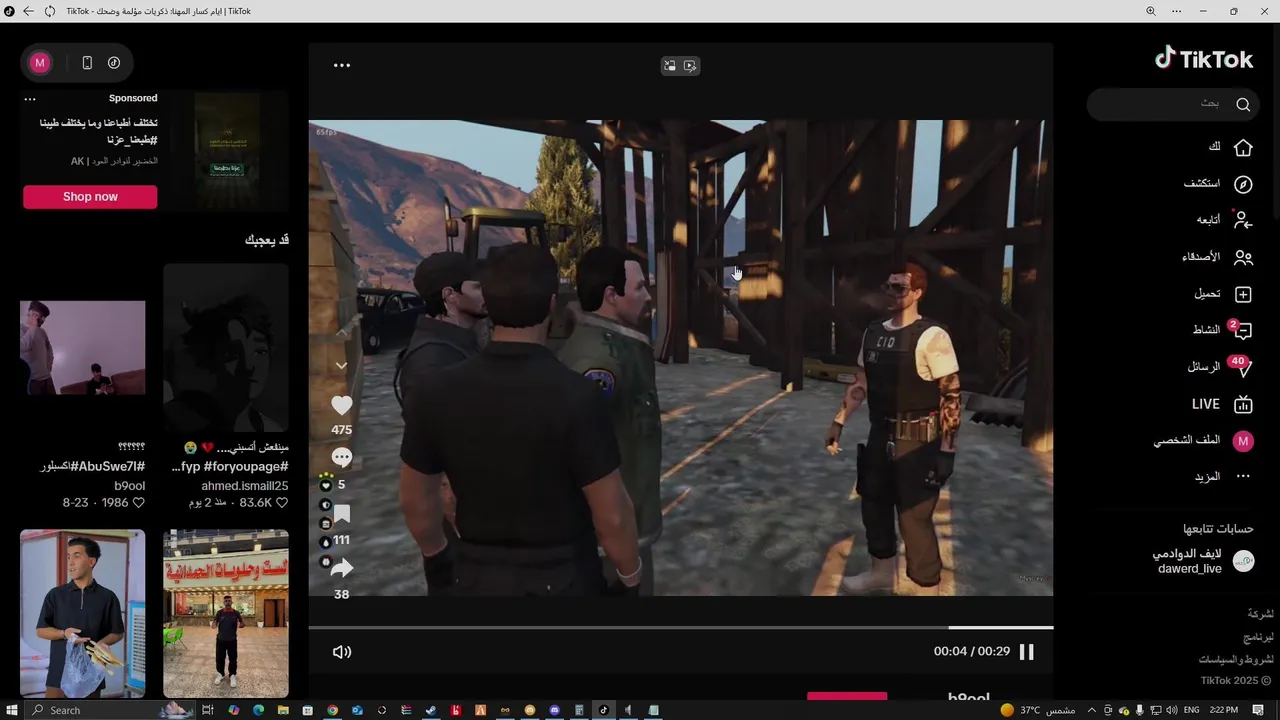Click the sponsored ad image

(x=228, y=150)
